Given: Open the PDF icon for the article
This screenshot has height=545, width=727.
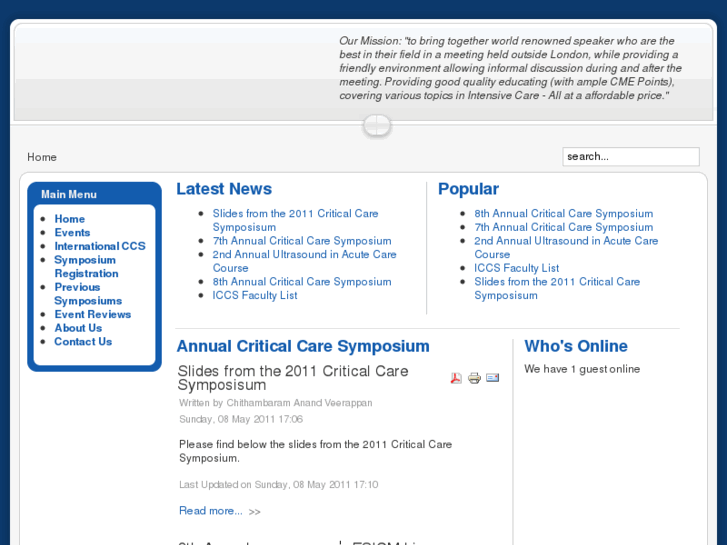Looking at the screenshot, I should click(456, 378).
